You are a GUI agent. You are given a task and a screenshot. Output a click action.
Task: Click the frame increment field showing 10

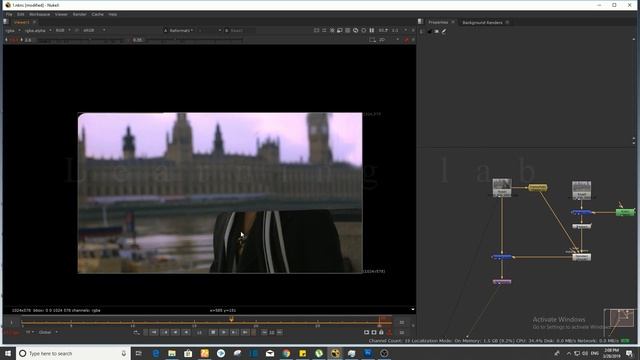click(272, 332)
